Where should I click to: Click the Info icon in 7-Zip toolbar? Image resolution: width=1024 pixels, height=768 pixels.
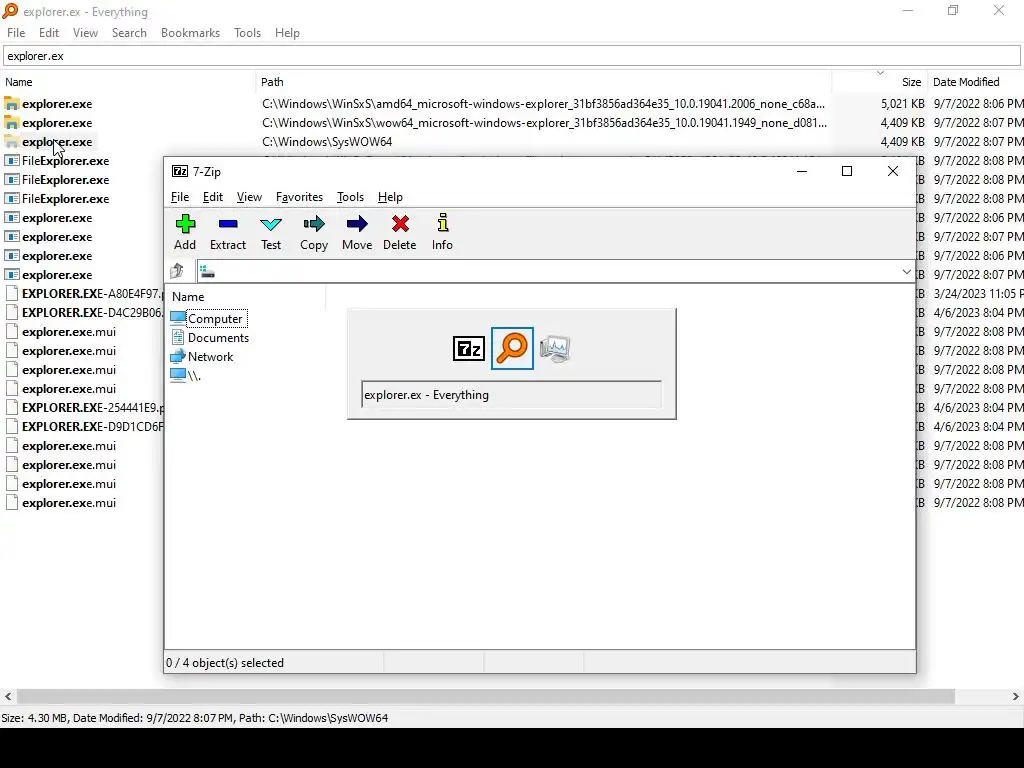coord(443,223)
